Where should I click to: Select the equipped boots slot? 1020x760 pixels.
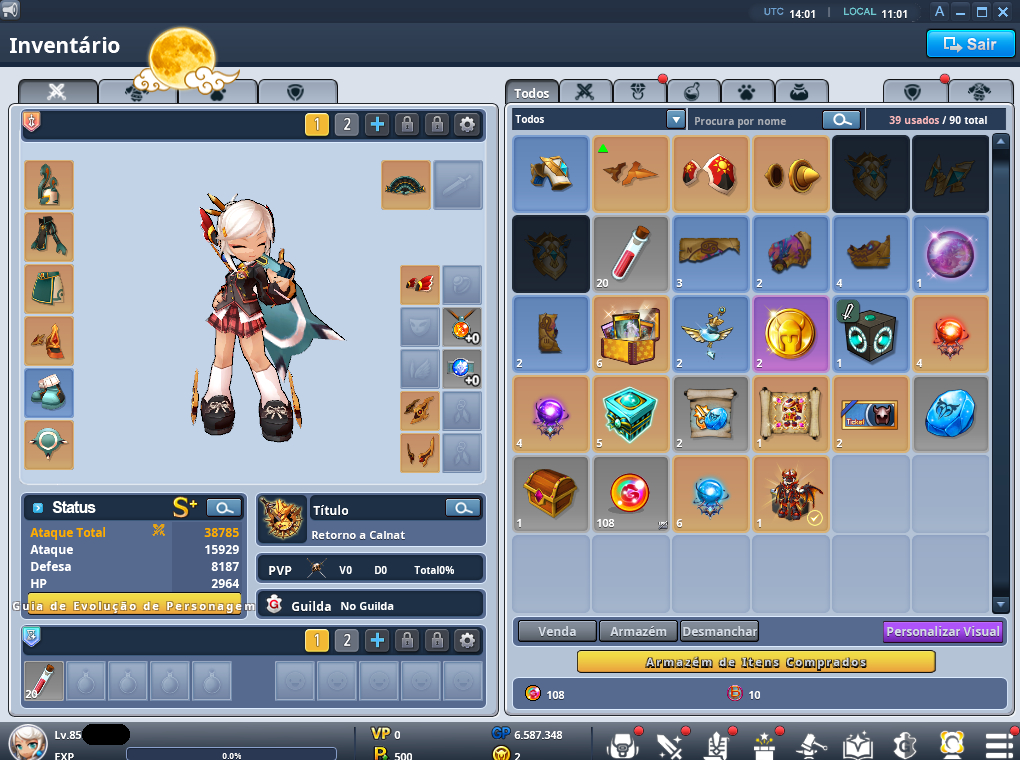click(x=49, y=393)
